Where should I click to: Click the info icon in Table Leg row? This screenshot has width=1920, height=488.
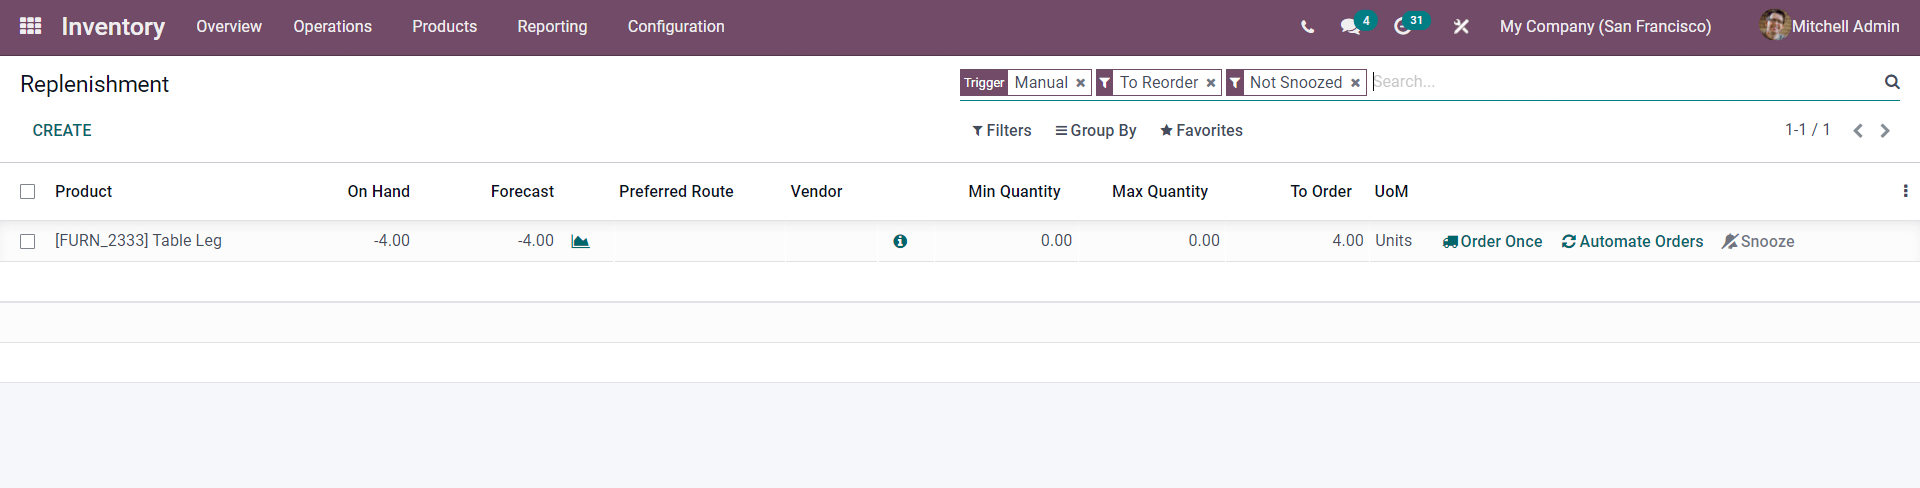tap(900, 241)
